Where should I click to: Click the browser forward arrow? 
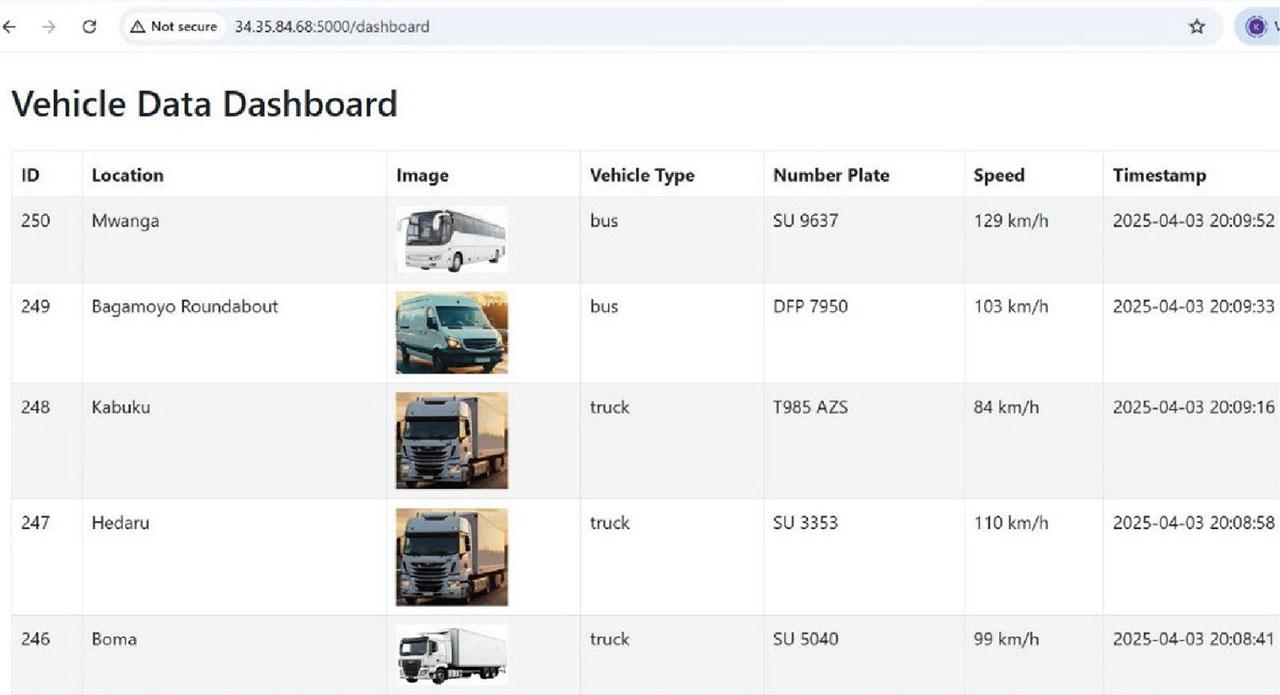tap(49, 27)
